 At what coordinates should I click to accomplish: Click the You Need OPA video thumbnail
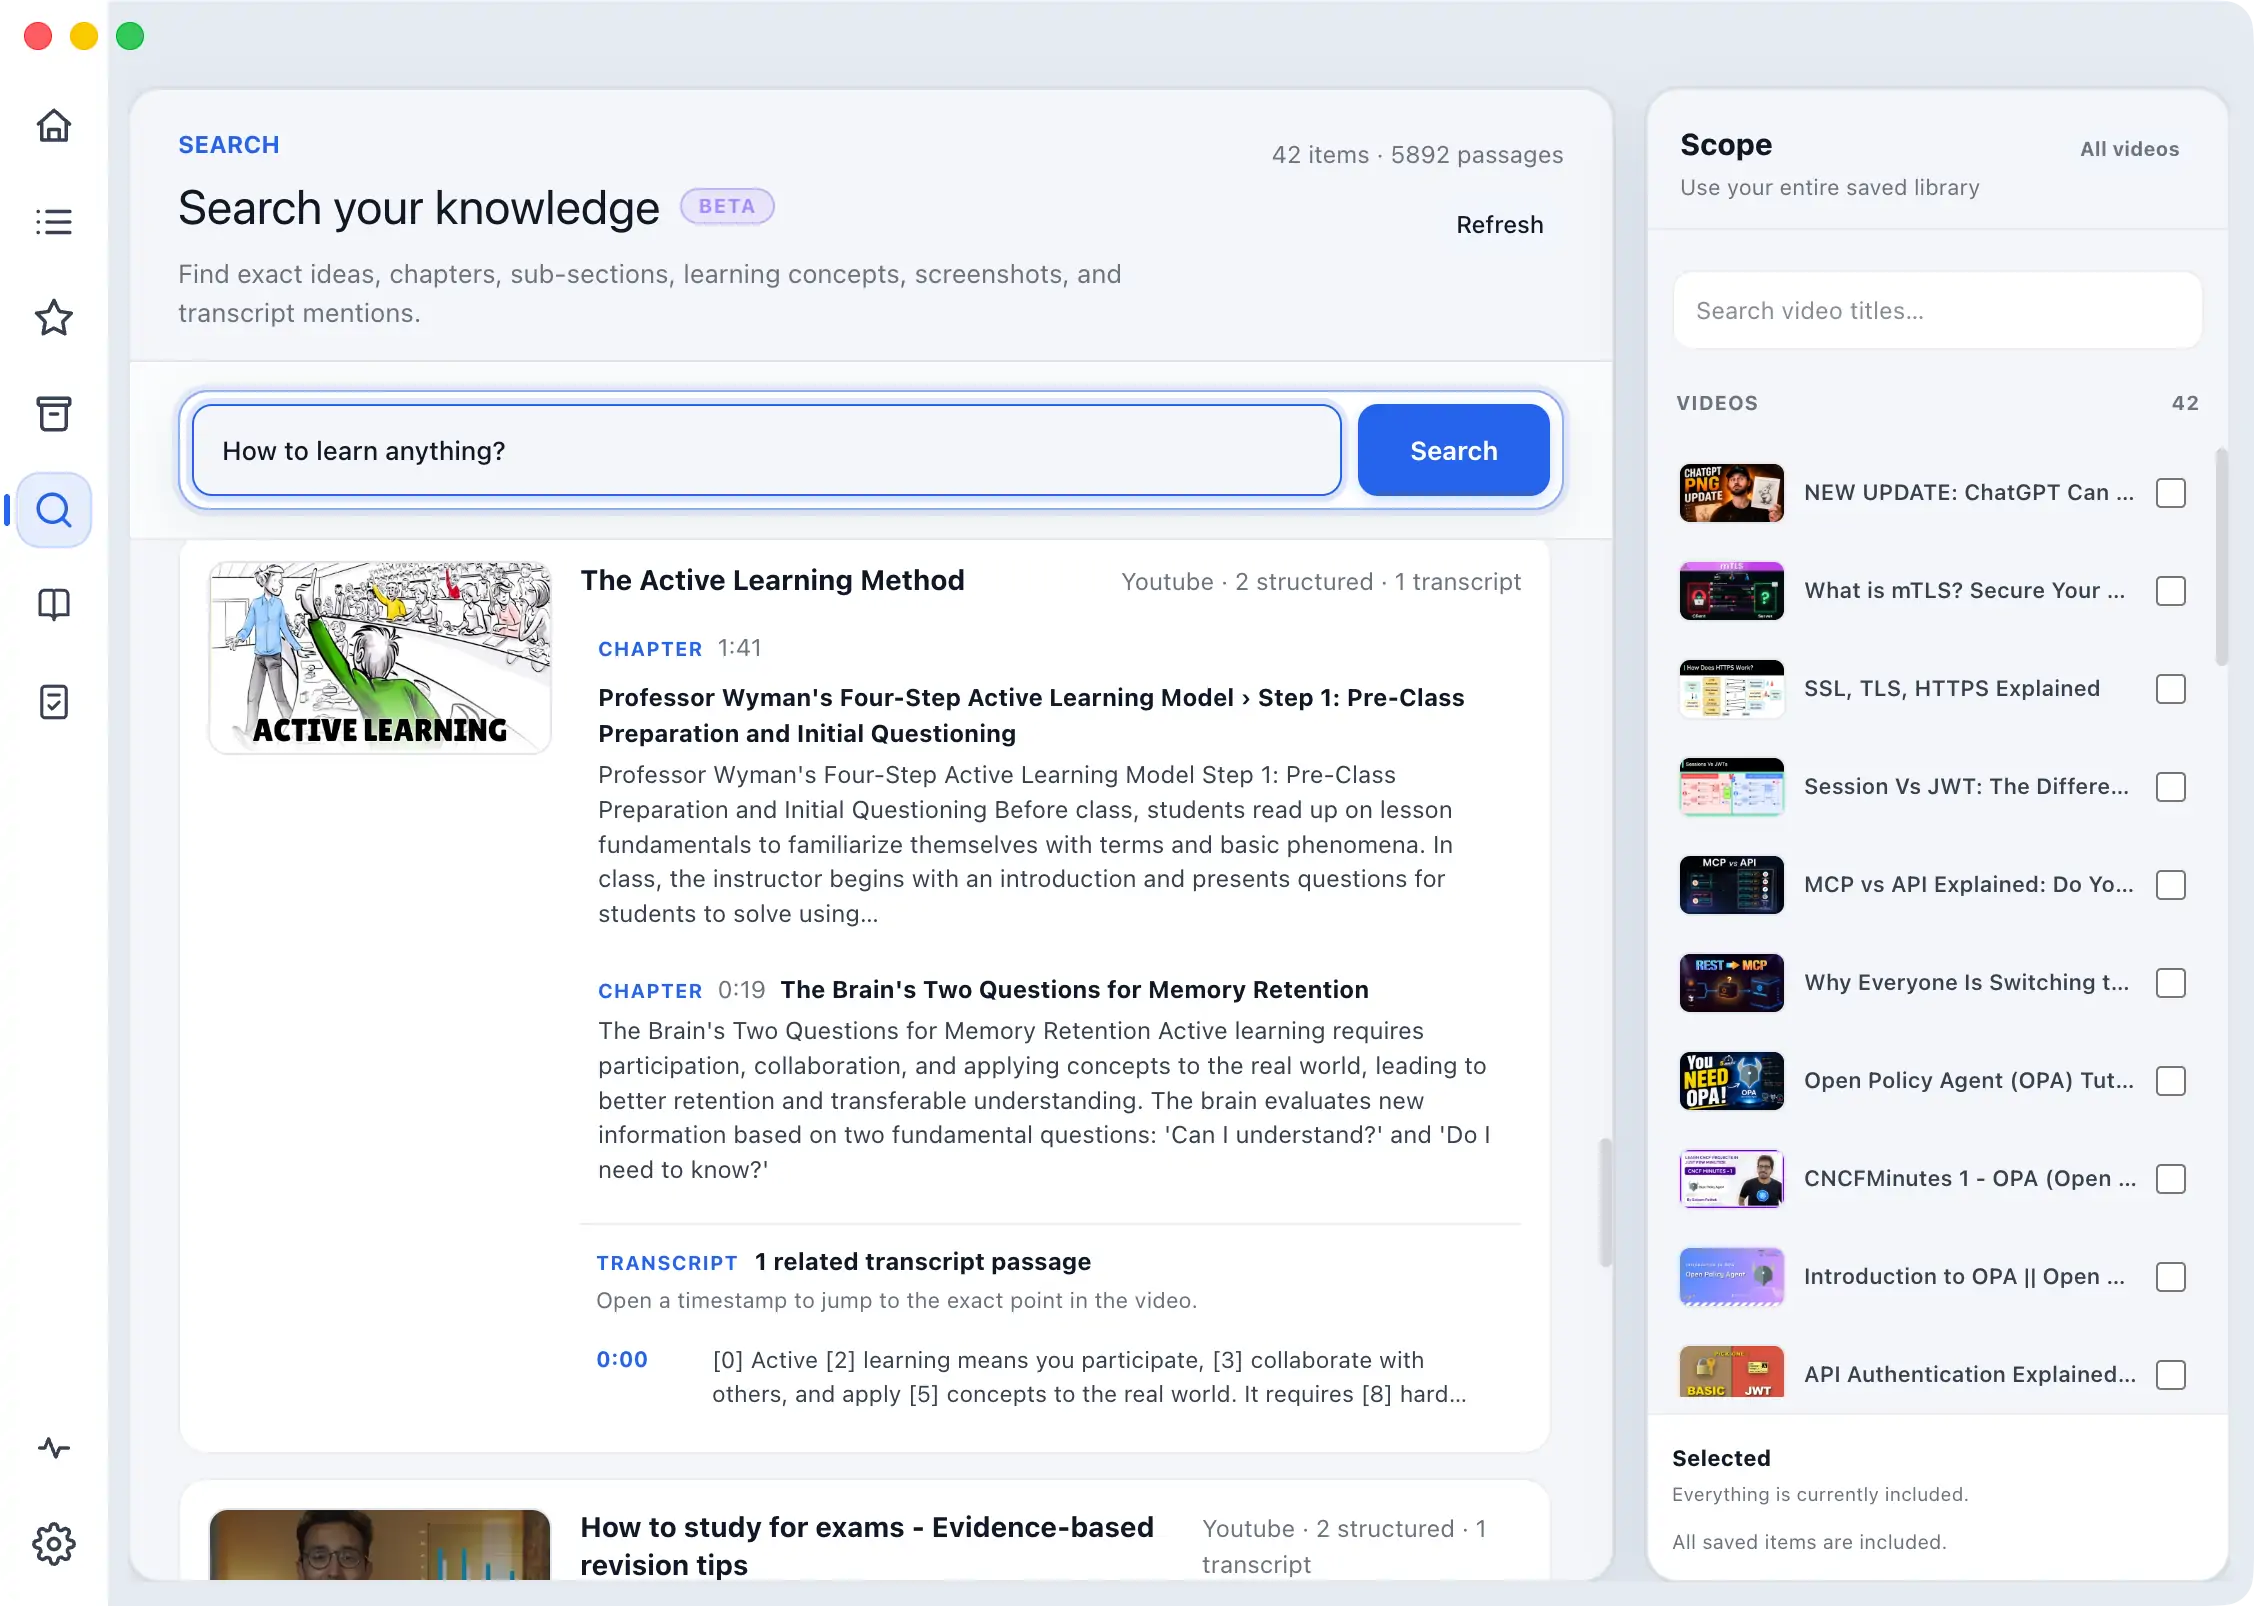coord(1732,1081)
